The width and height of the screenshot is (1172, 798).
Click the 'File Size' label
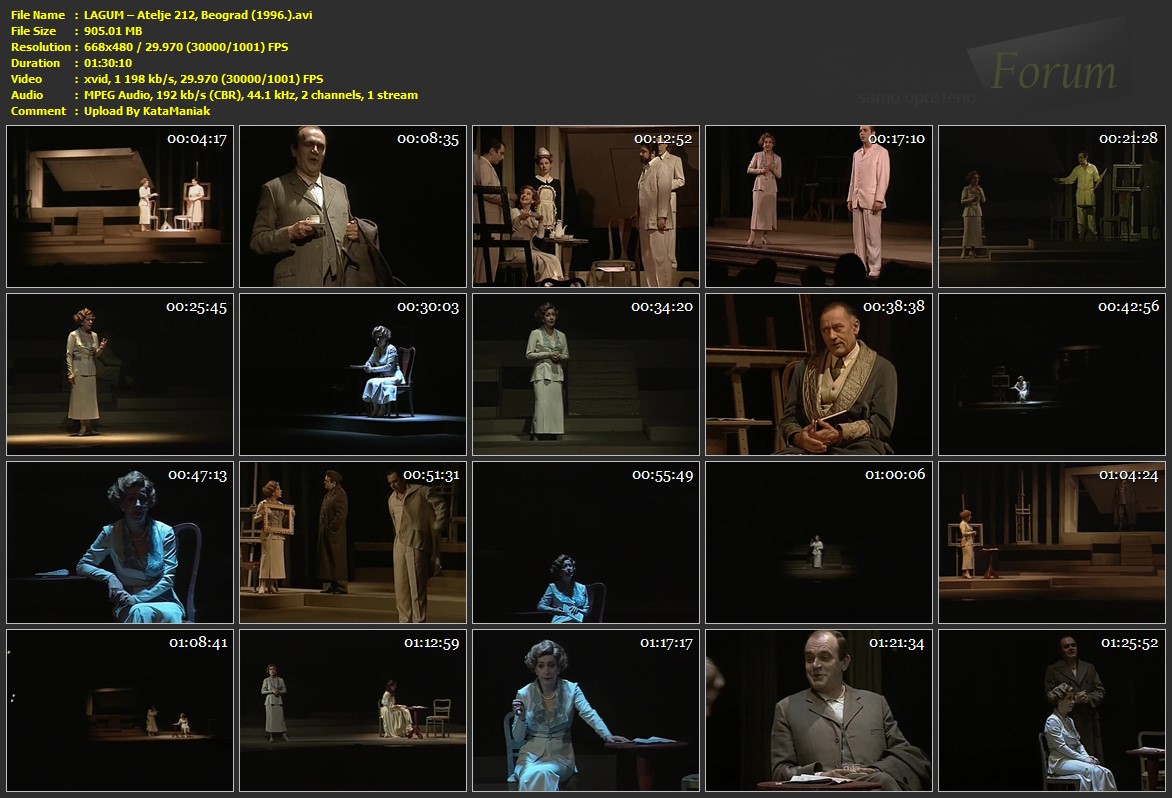coord(34,31)
